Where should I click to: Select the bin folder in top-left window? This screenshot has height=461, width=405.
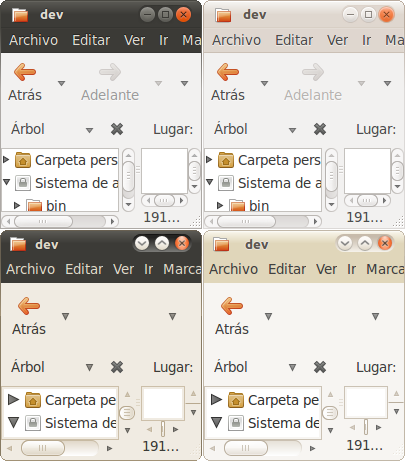[46, 206]
